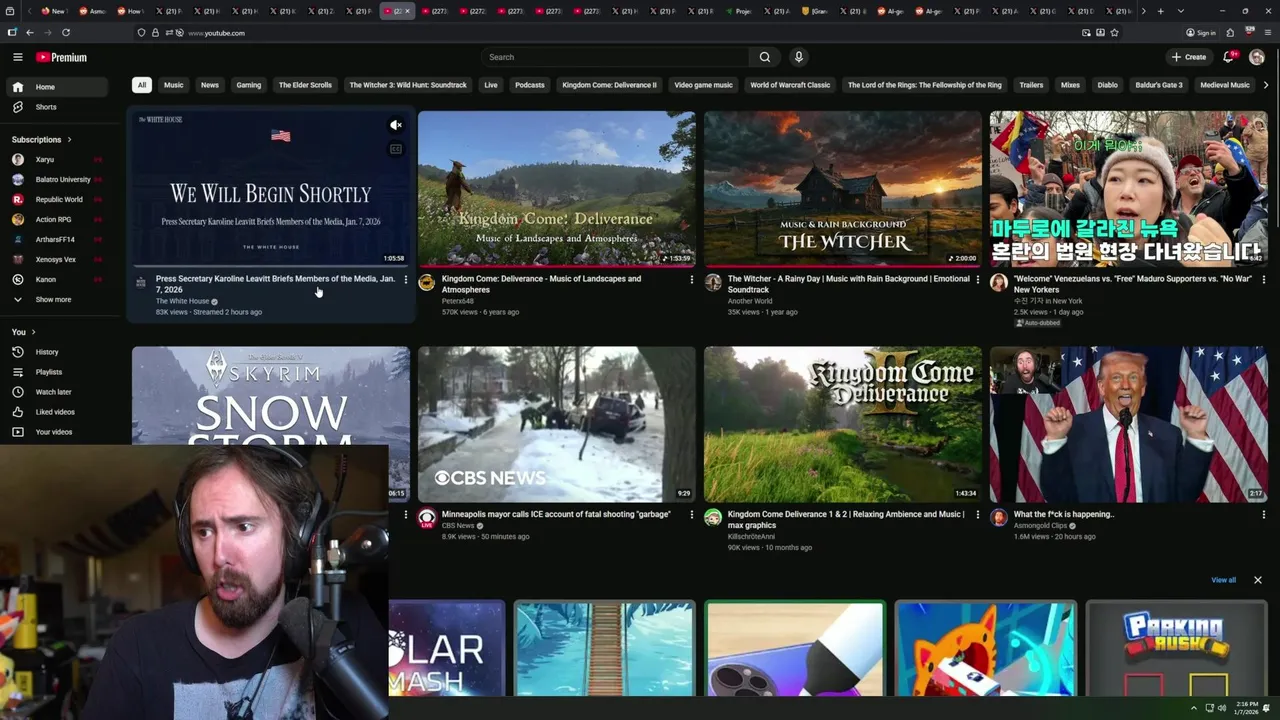This screenshot has height=720, width=1280.
Task: Open the notifications bell
Action: coord(1229,57)
